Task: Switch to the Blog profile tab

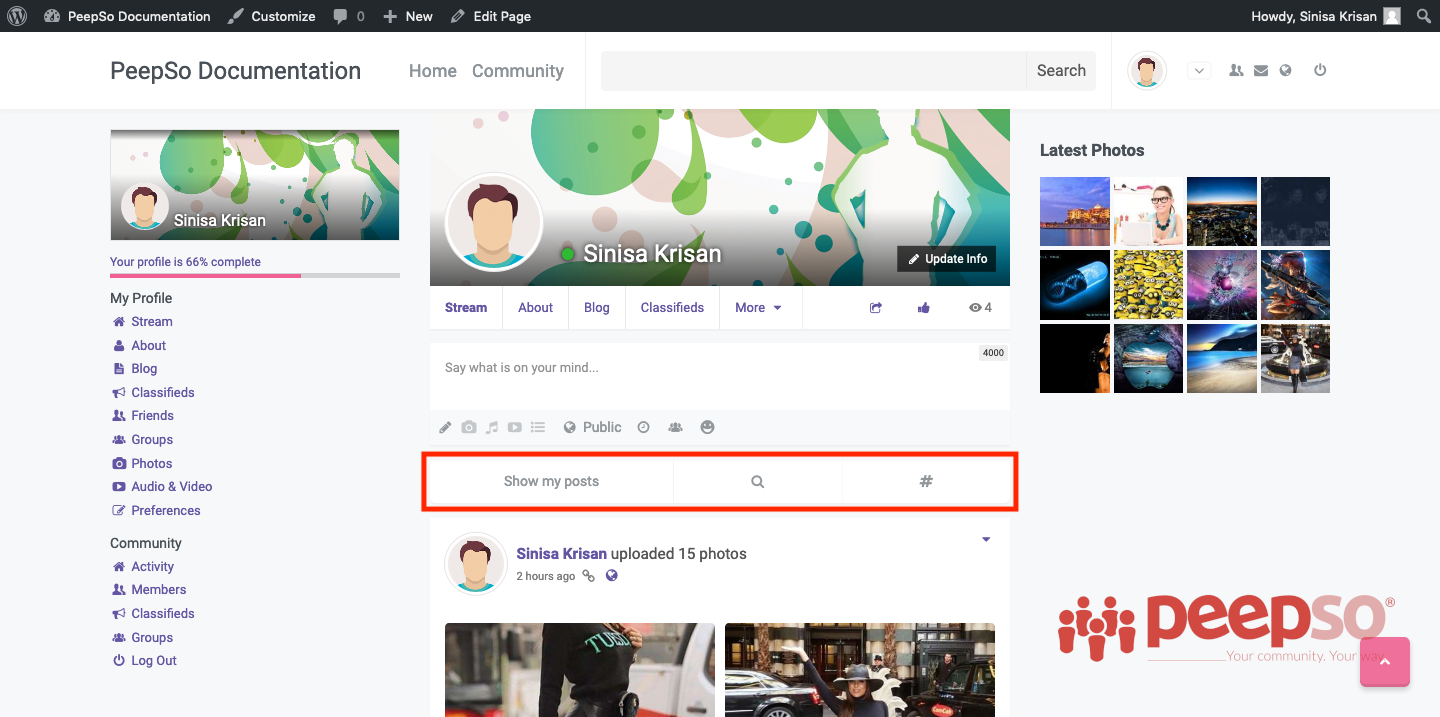Action: tap(597, 308)
